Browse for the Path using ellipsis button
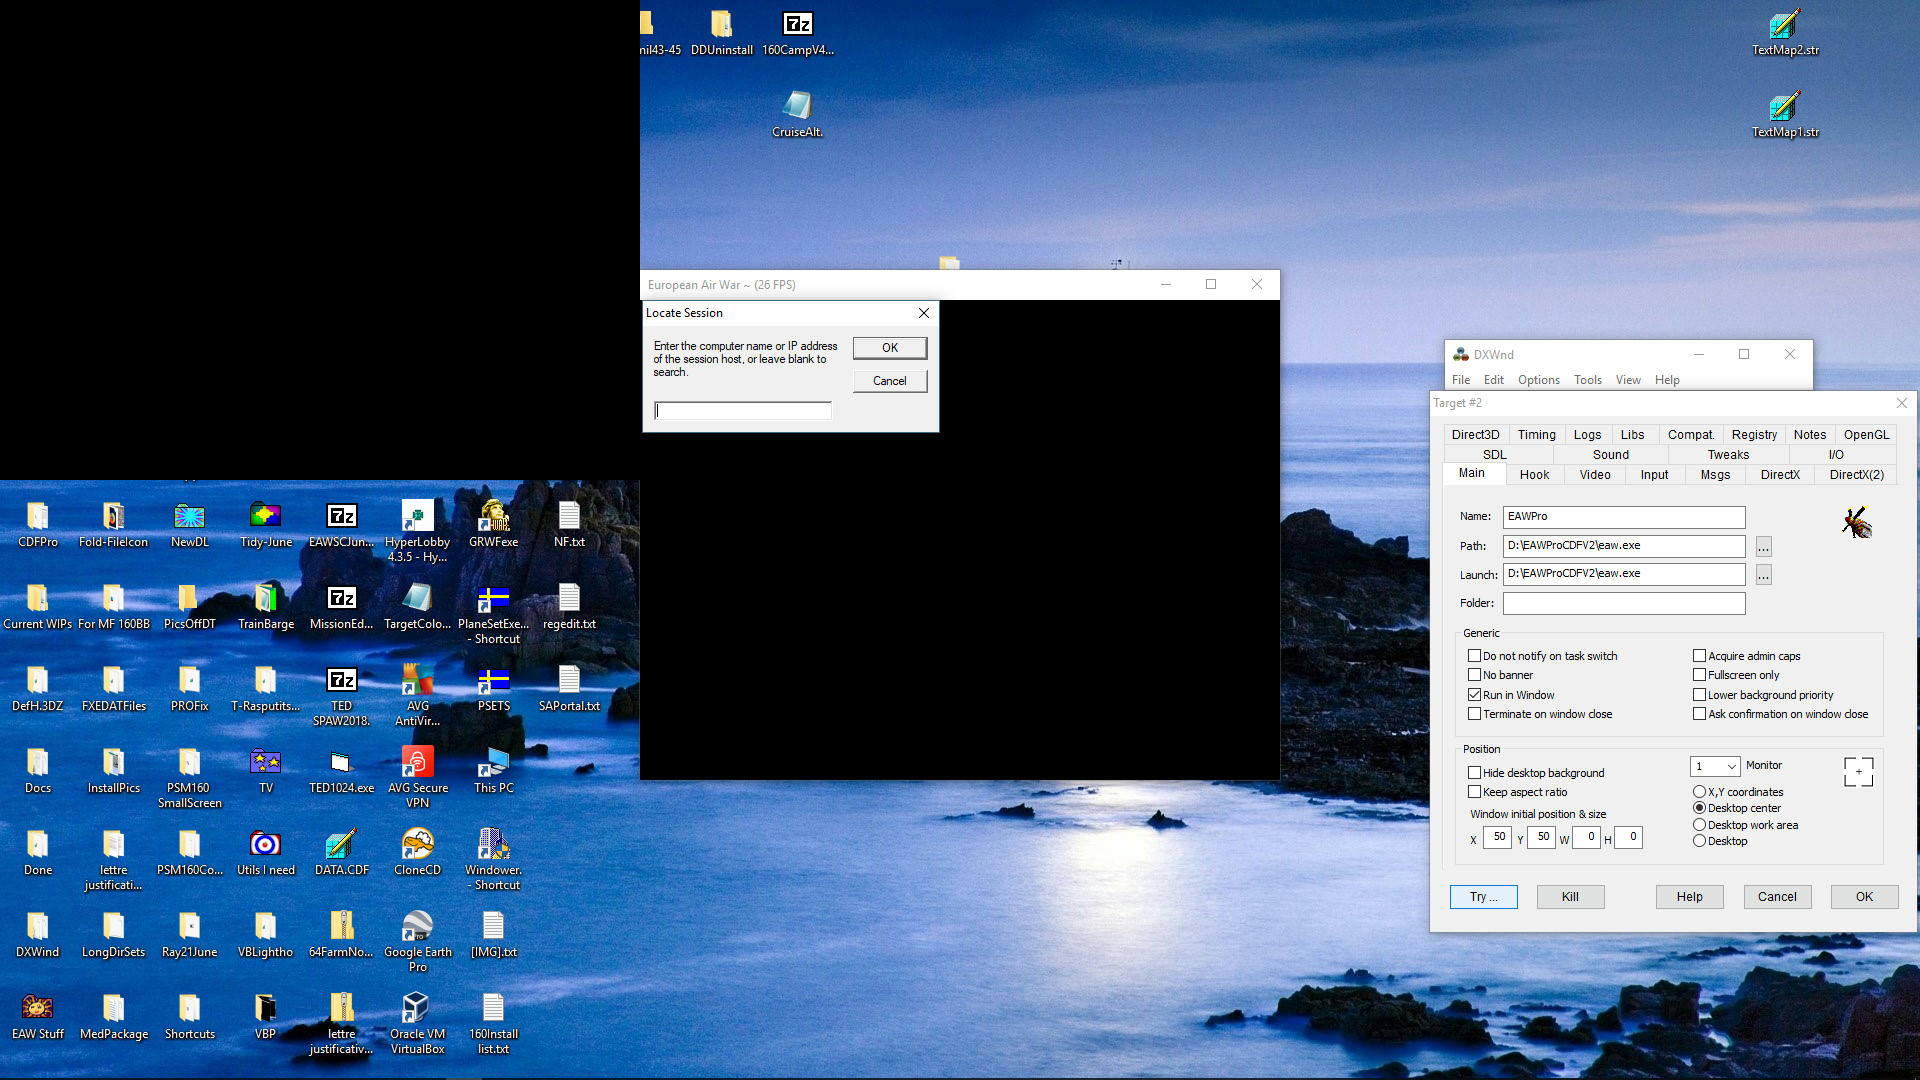Screen dimensions: 1920x1080 click(x=1763, y=547)
